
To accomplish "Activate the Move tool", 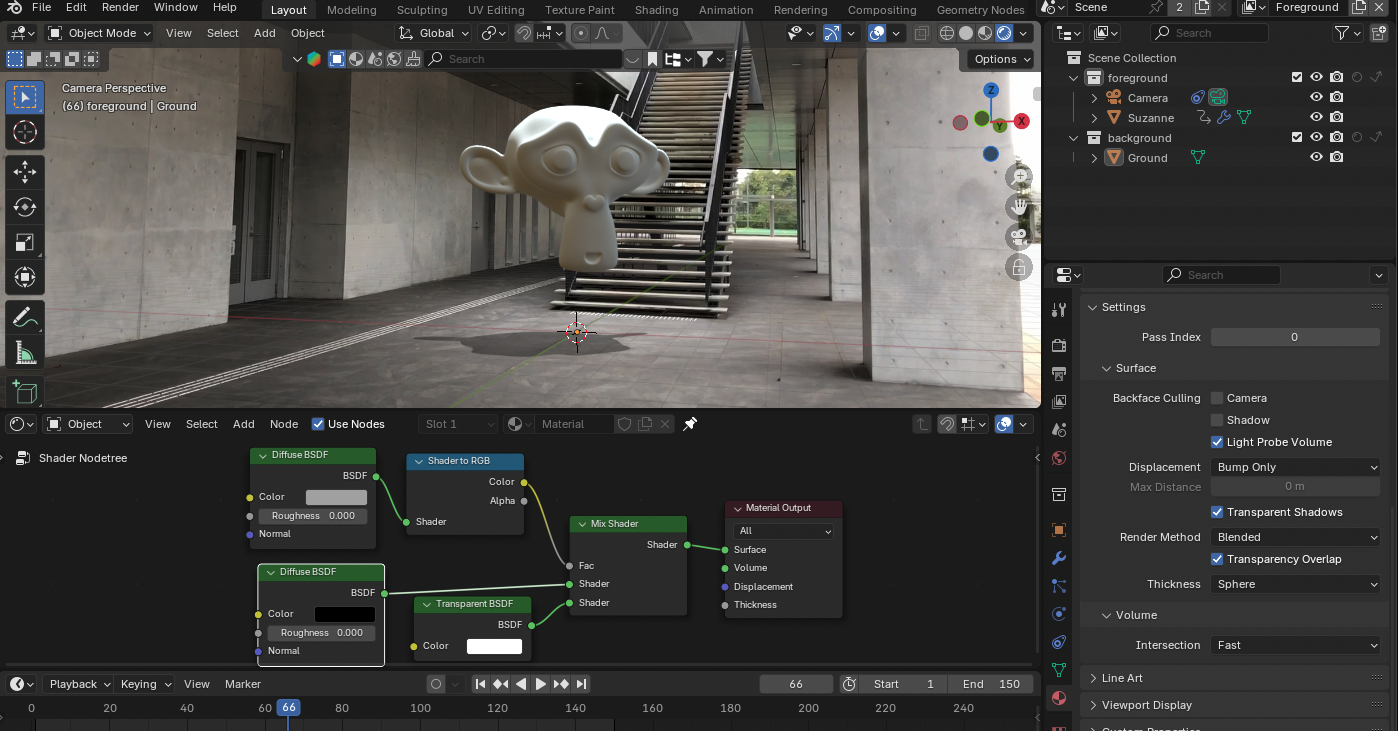I will [25, 172].
